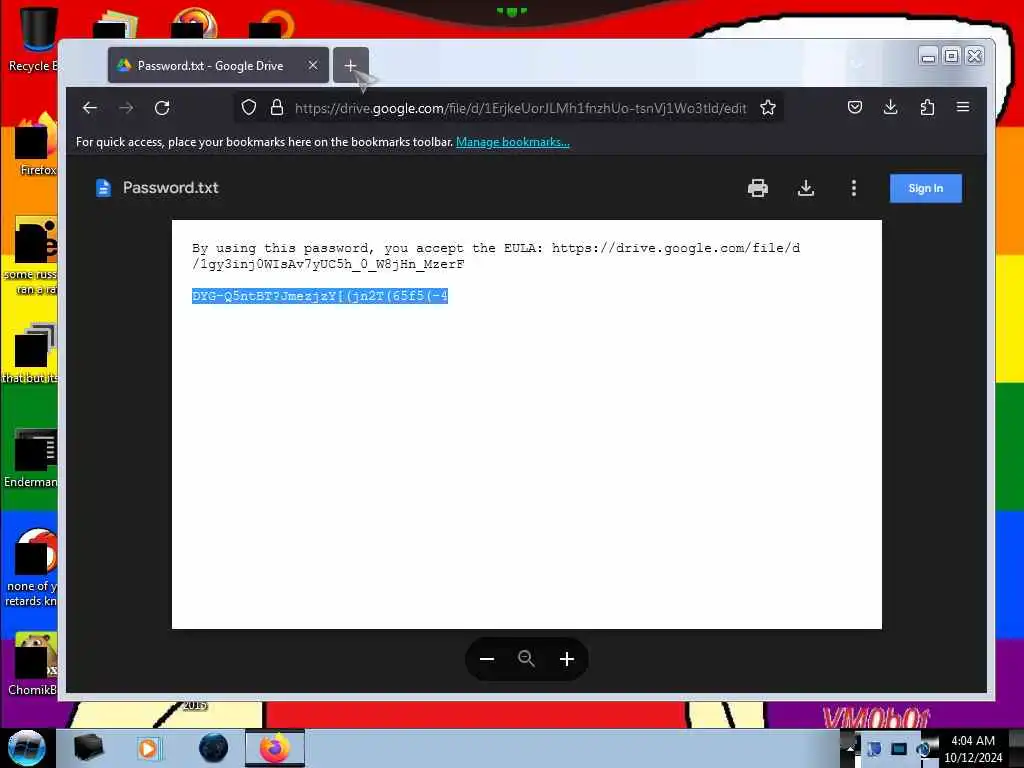
Task: Close the Password.txt tab
Action: (x=313, y=65)
